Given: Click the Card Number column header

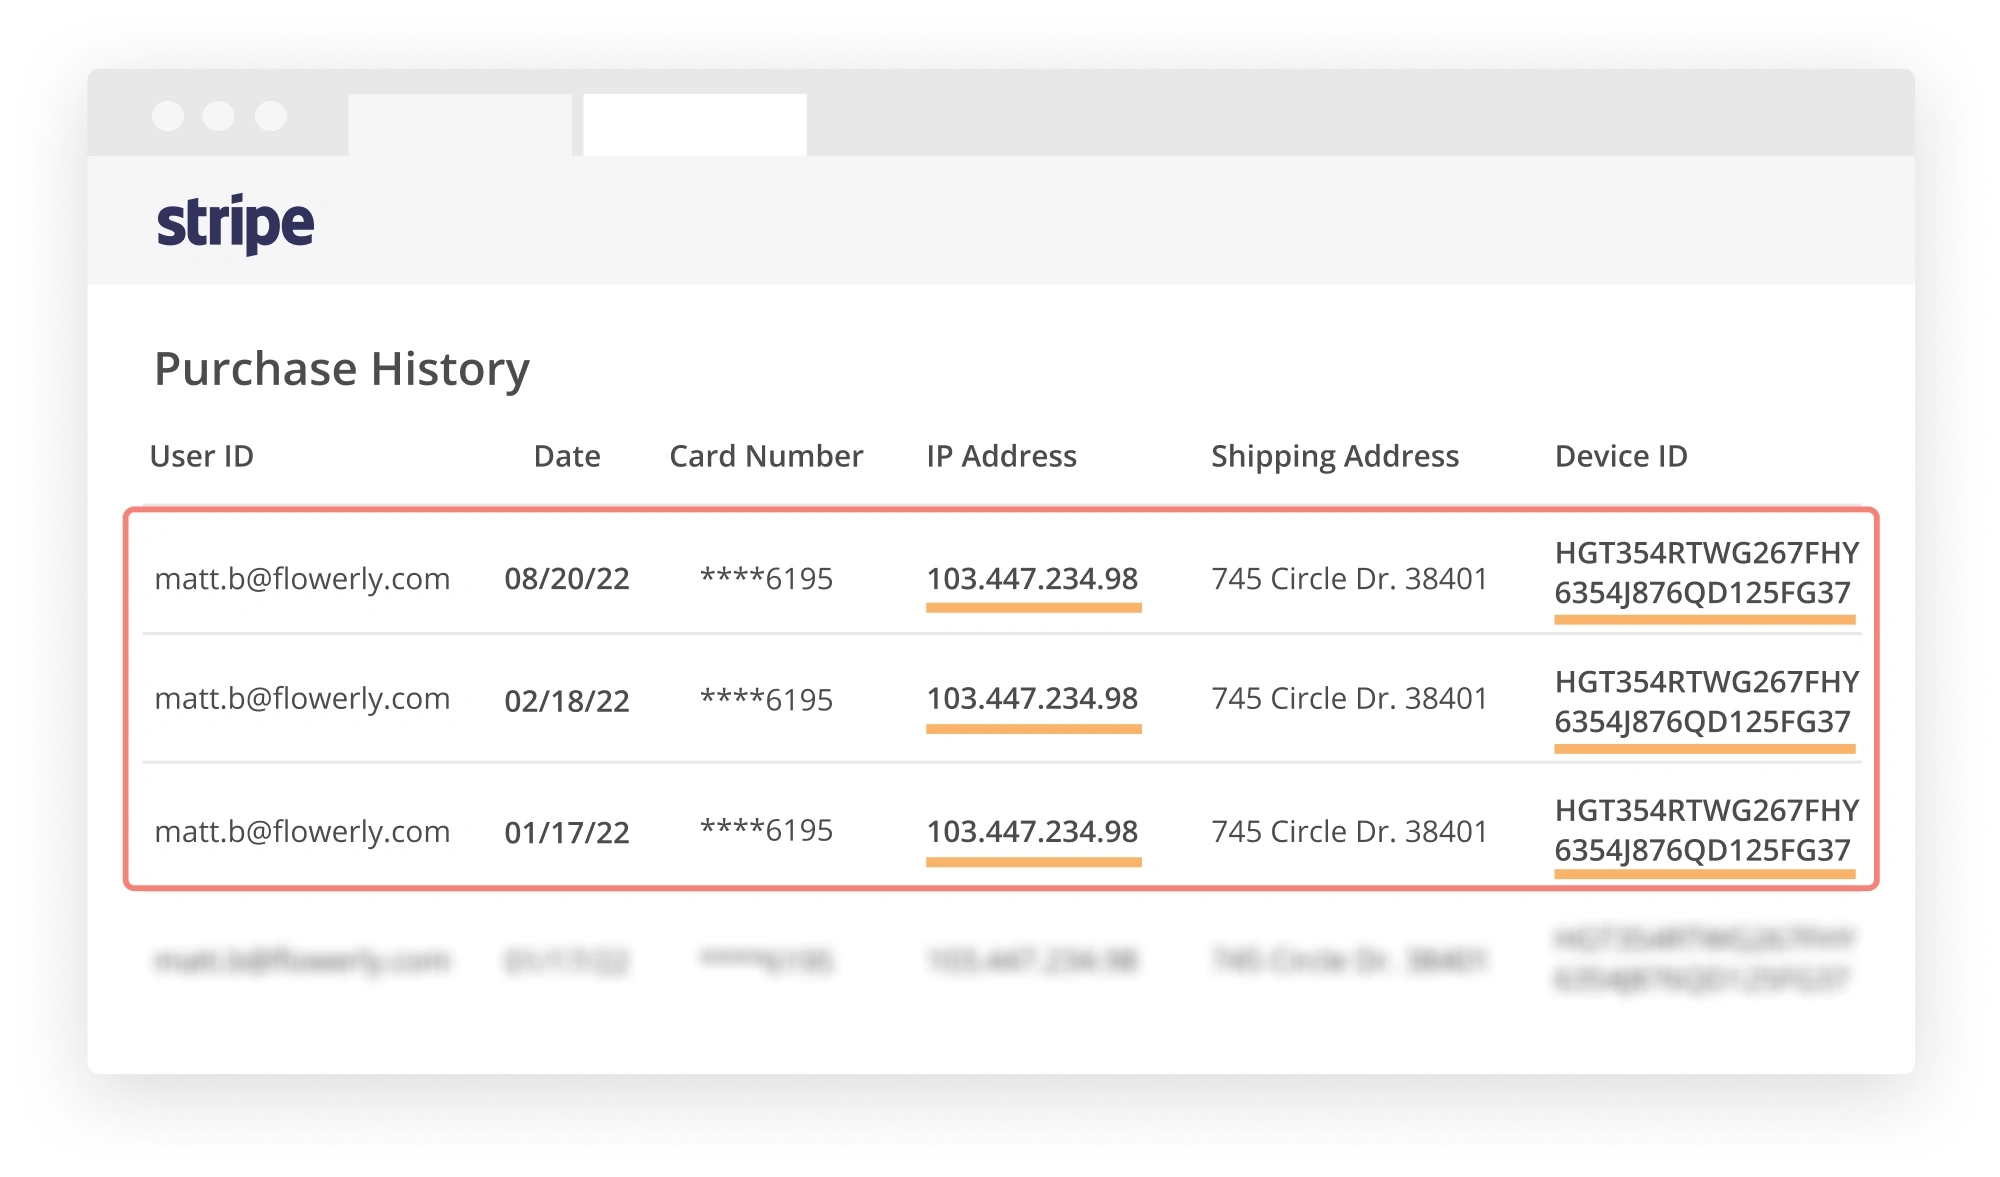Looking at the screenshot, I should [x=766, y=456].
